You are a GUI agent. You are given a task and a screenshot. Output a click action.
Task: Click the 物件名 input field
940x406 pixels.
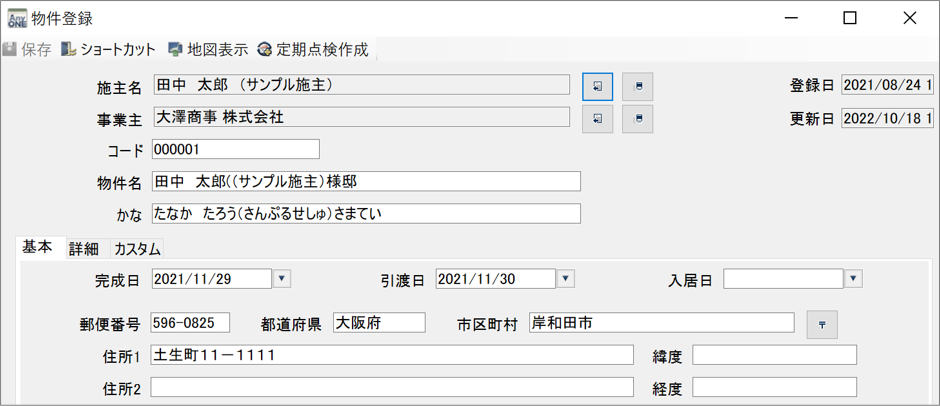tap(366, 182)
